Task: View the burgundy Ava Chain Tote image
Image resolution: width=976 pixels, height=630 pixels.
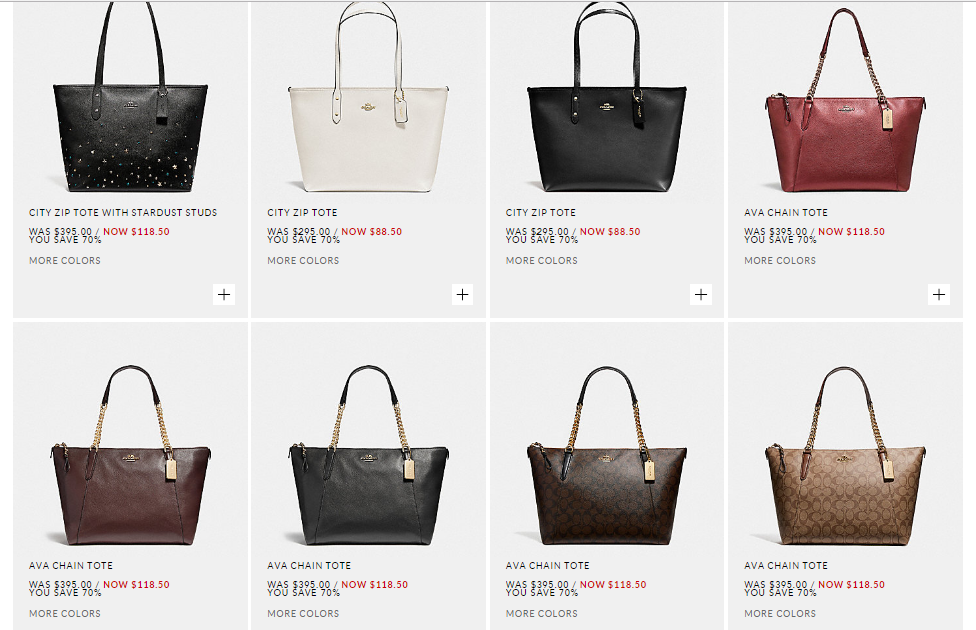Action: [131, 456]
